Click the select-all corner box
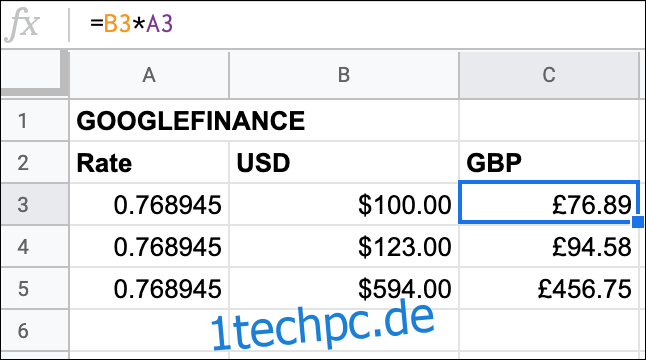Viewport: 646px width, 360px height. click(x=35, y=74)
